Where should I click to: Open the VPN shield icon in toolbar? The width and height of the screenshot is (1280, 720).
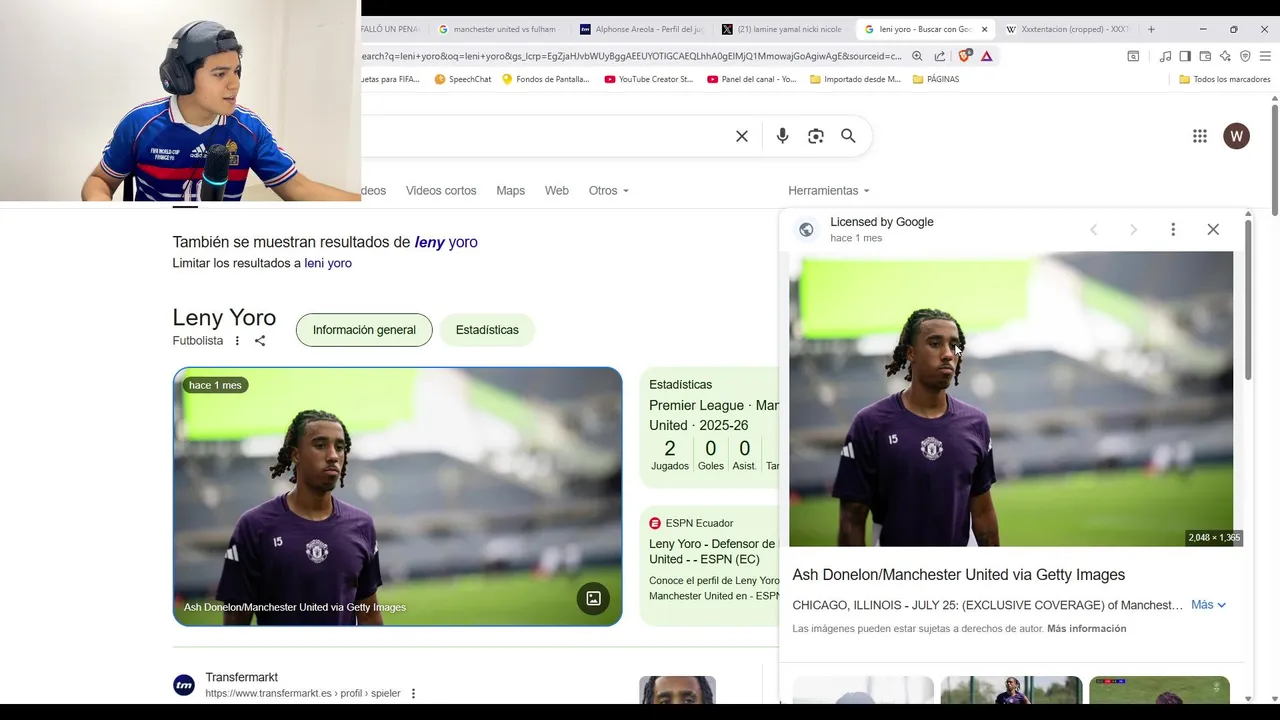[1245, 56]
